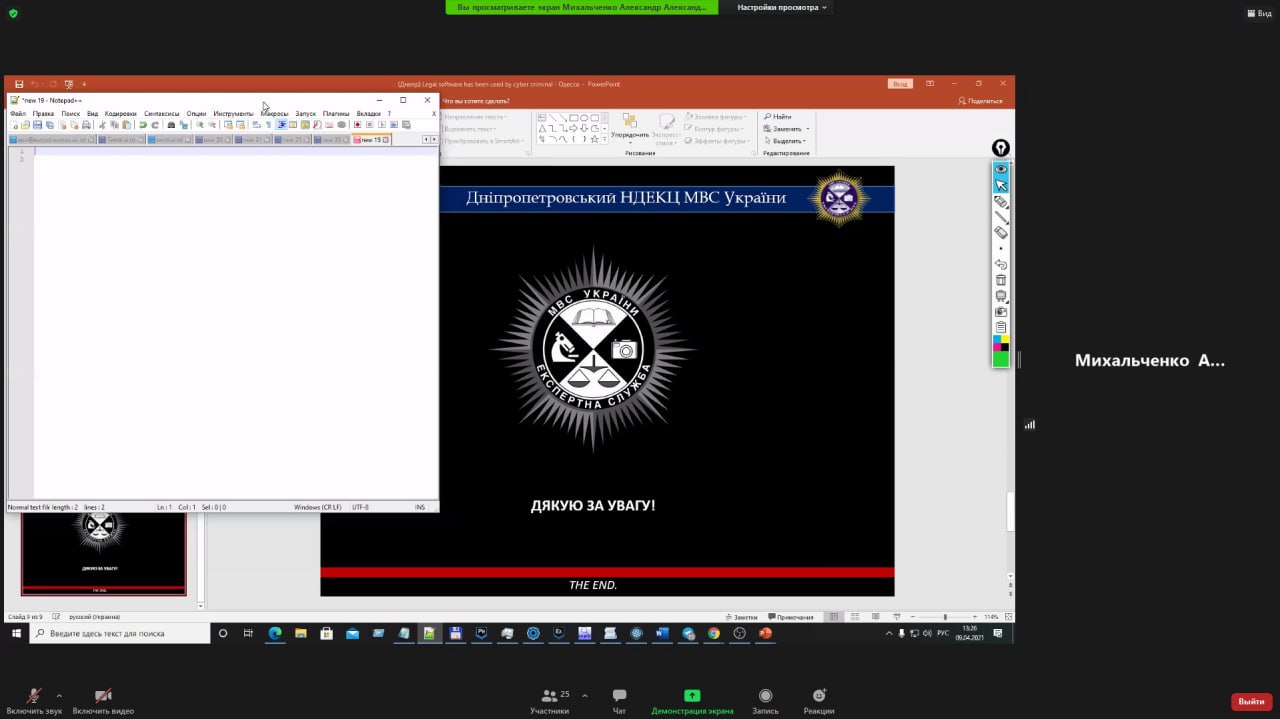The height and width of the screenshot is (719, 1280).
Task: Click Упорядочить arrange button in PowerPoint
Action: click(x=629, y=127)
